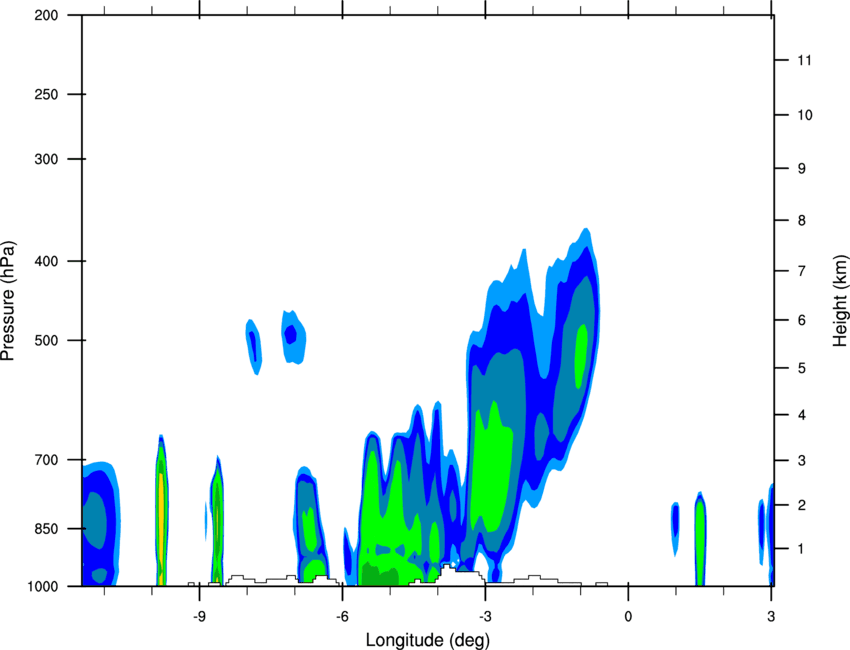Click the 'Pressure (hPa)' axis title

point(8,301)
